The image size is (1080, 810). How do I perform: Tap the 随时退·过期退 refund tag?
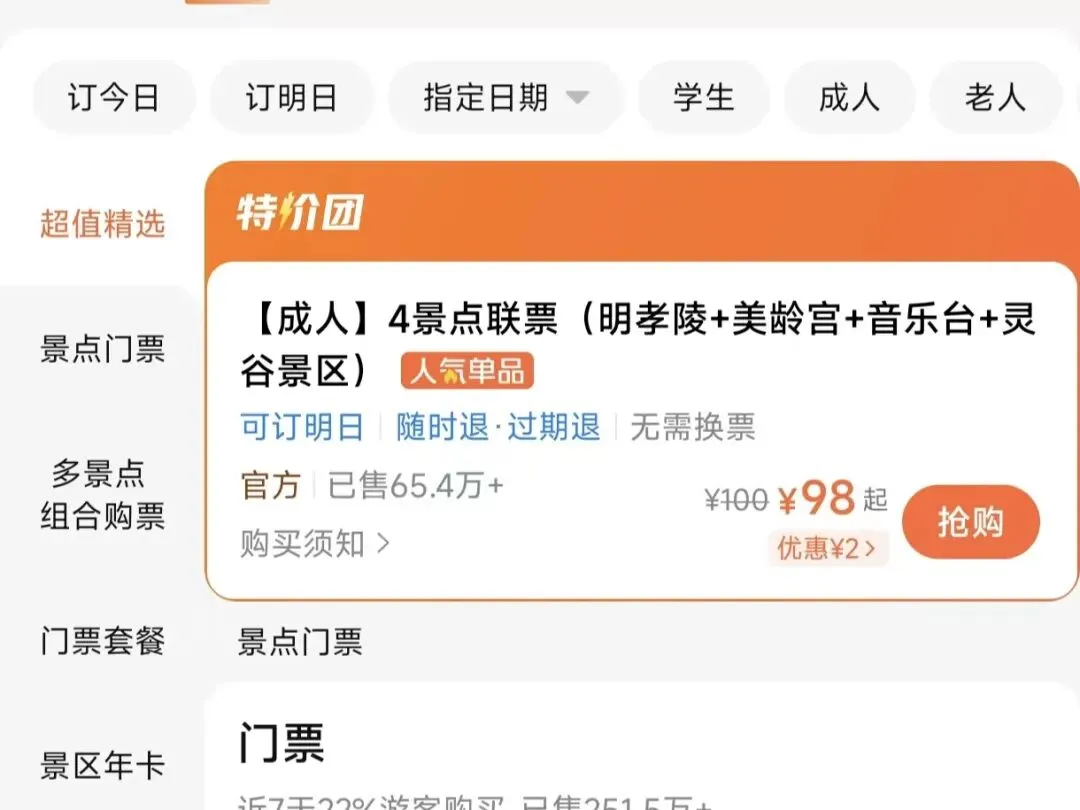click(x=498, y=427)
